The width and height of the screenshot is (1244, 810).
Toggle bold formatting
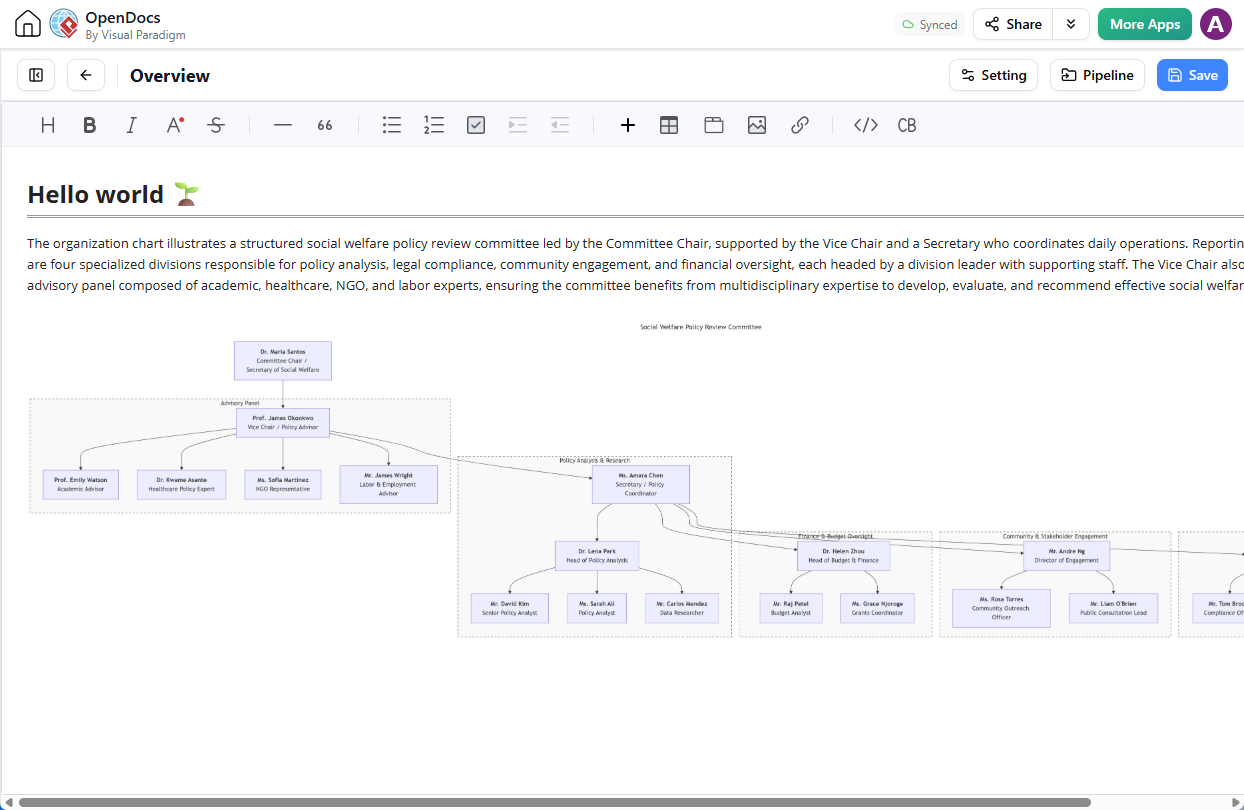[90, 125]
